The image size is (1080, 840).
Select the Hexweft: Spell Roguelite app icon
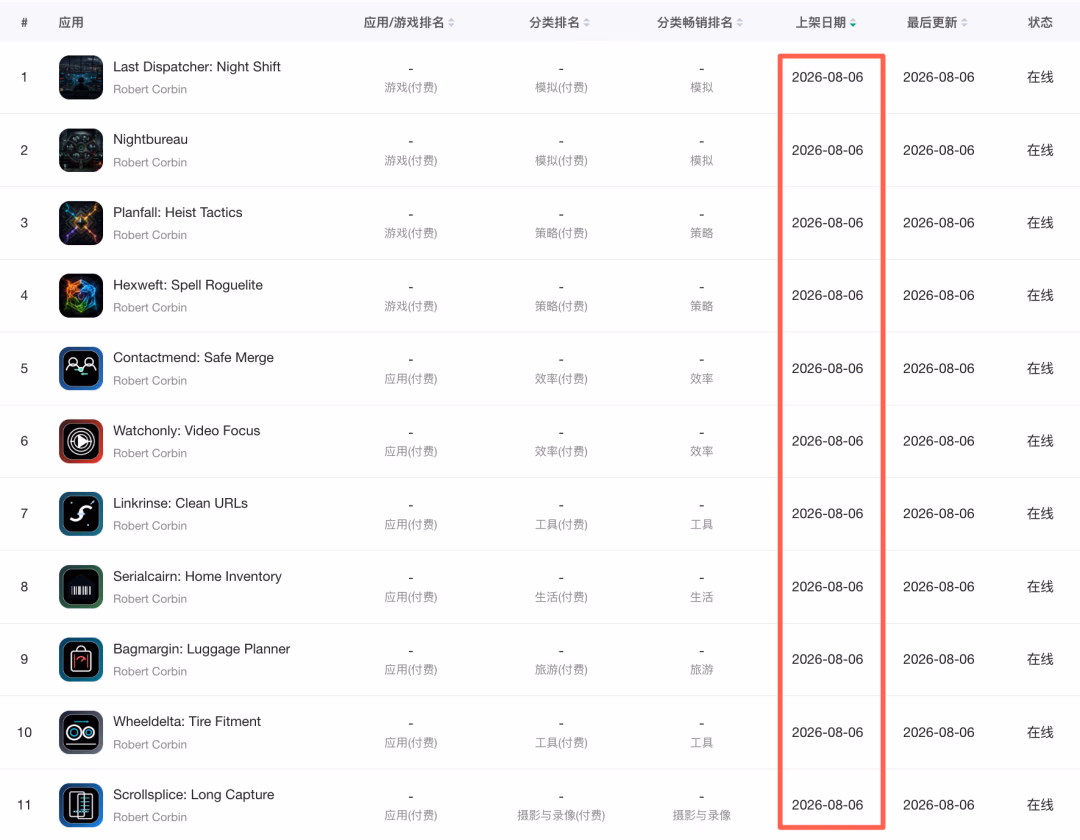click(x=81, y=295)
